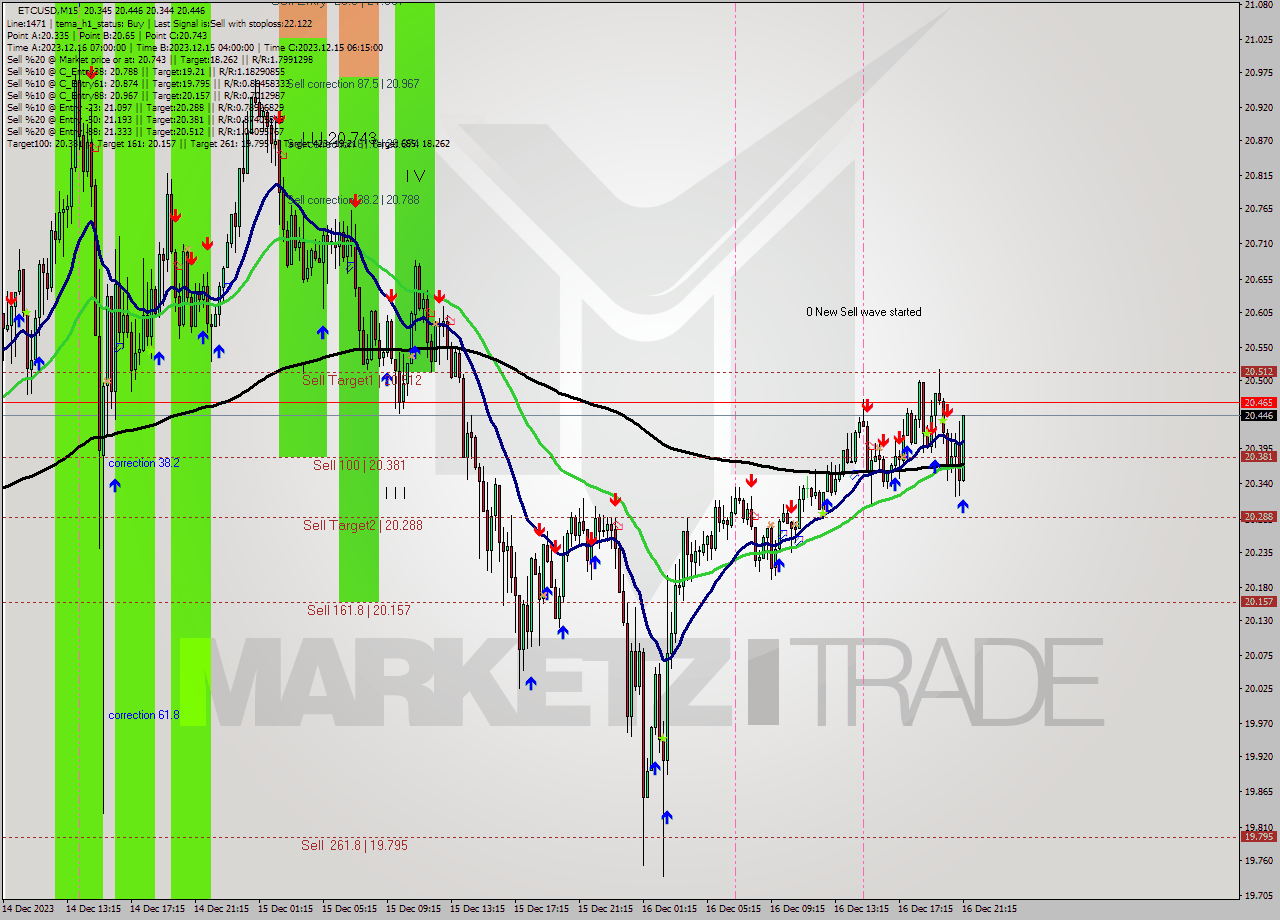Click the 'Sell Target2 | 20.288' label
The width and height of the screenshot is (1280, 920).
point(363,525)
